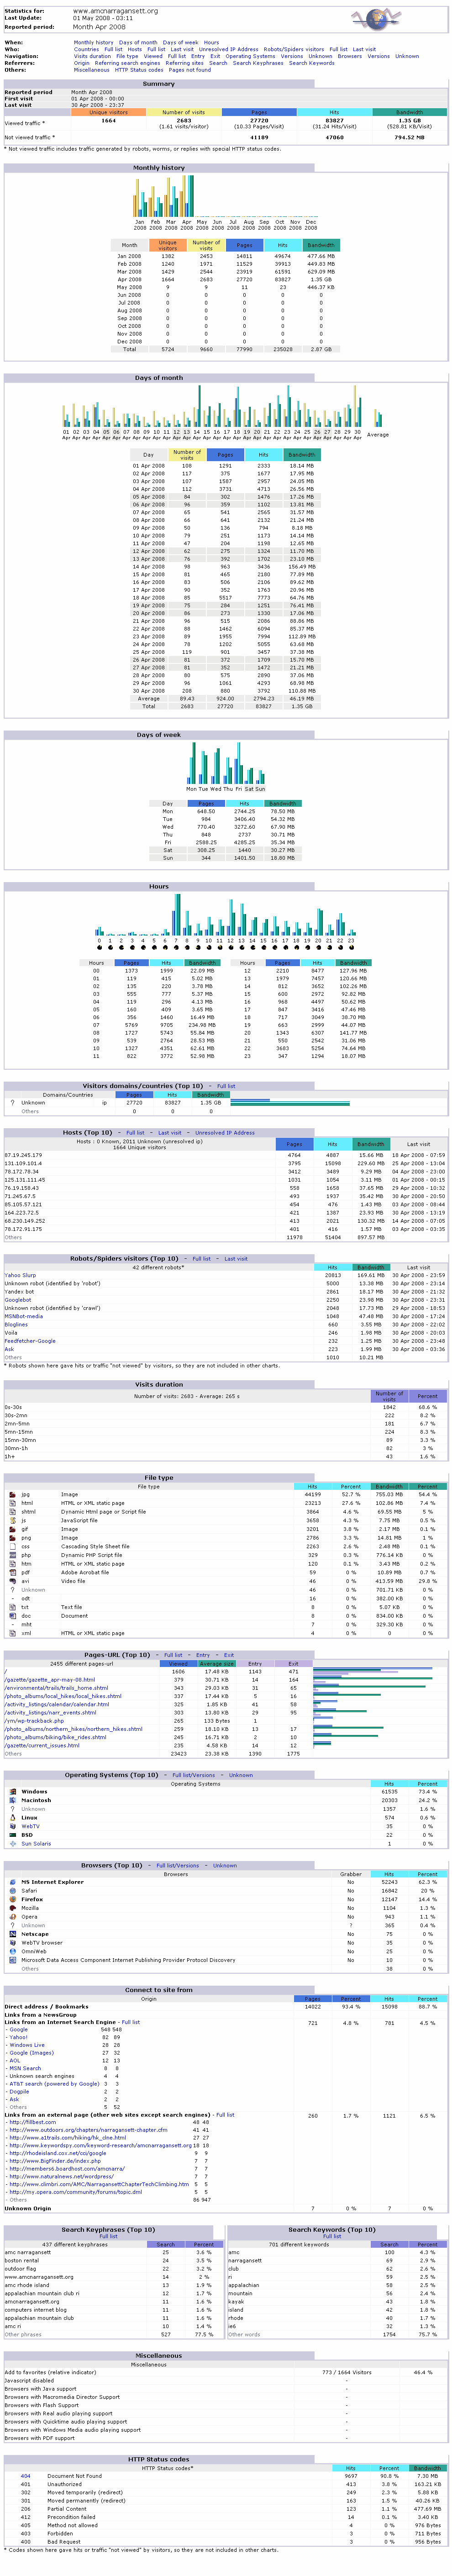
Task: Open Googlebot link in robots table
Action: click(17, 1300)
